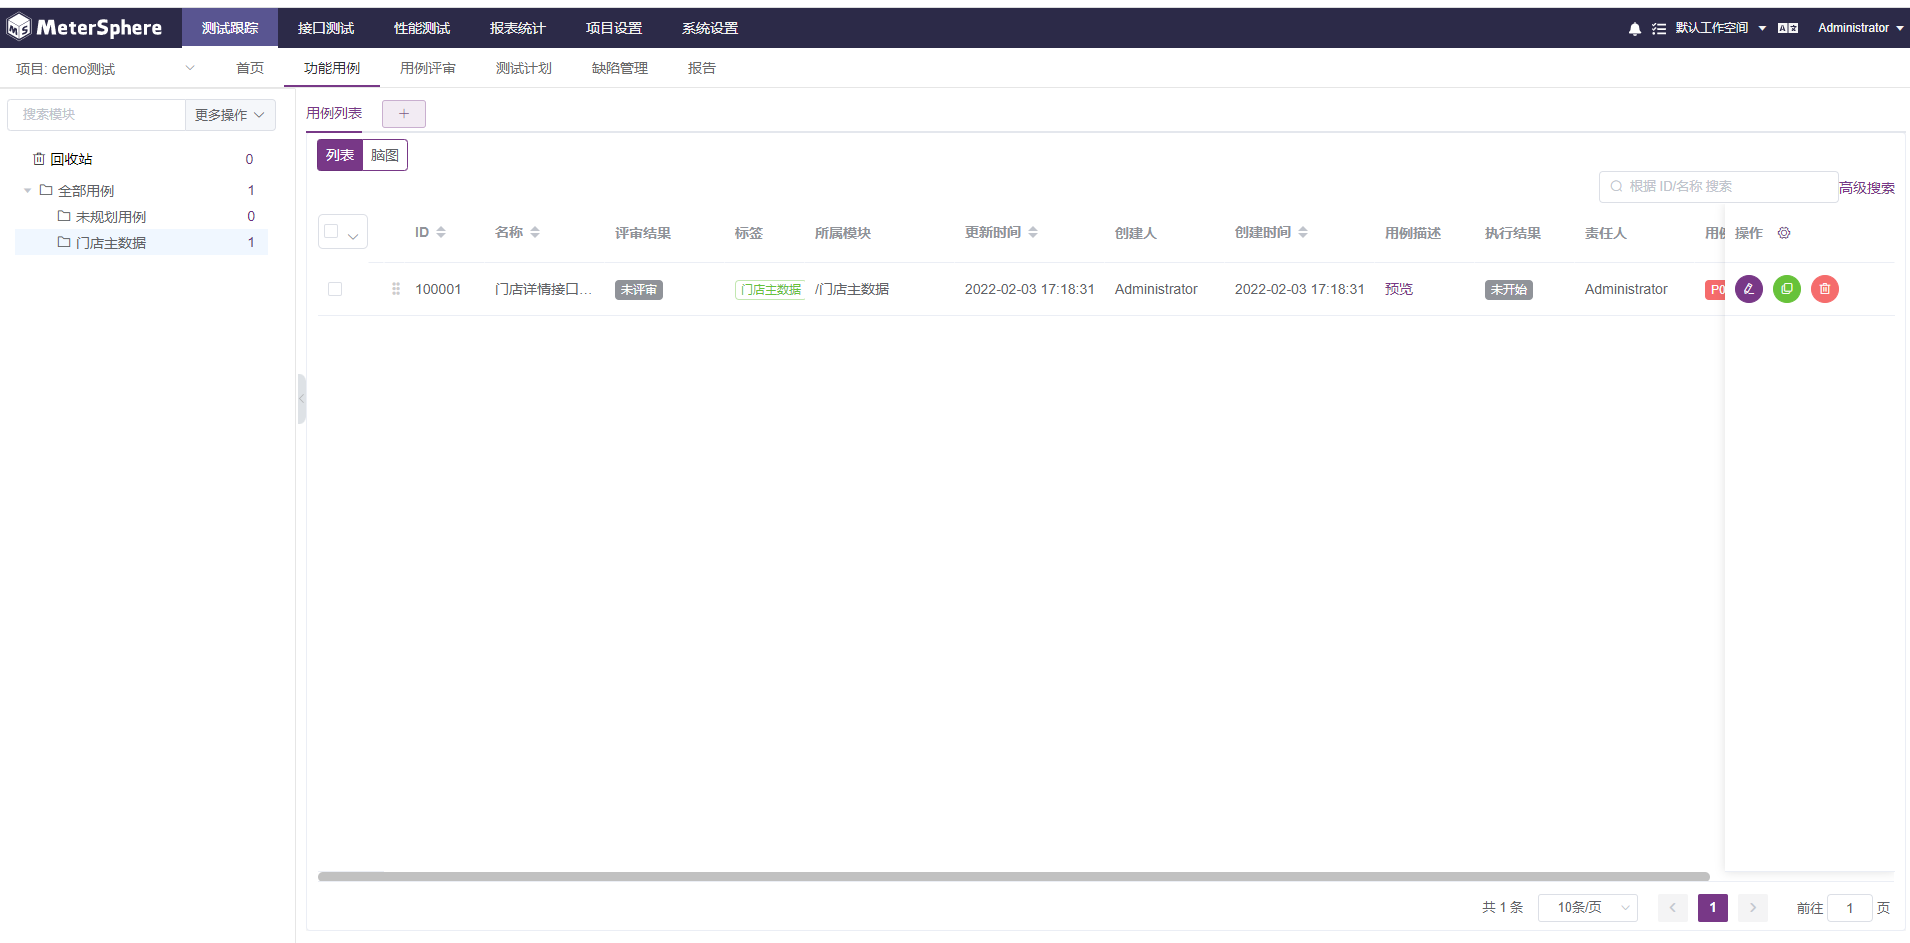Viewport: 1910px width, 943px height.
Task: Open the 系统设置 top menu
Action: click(x=710, y=28)
